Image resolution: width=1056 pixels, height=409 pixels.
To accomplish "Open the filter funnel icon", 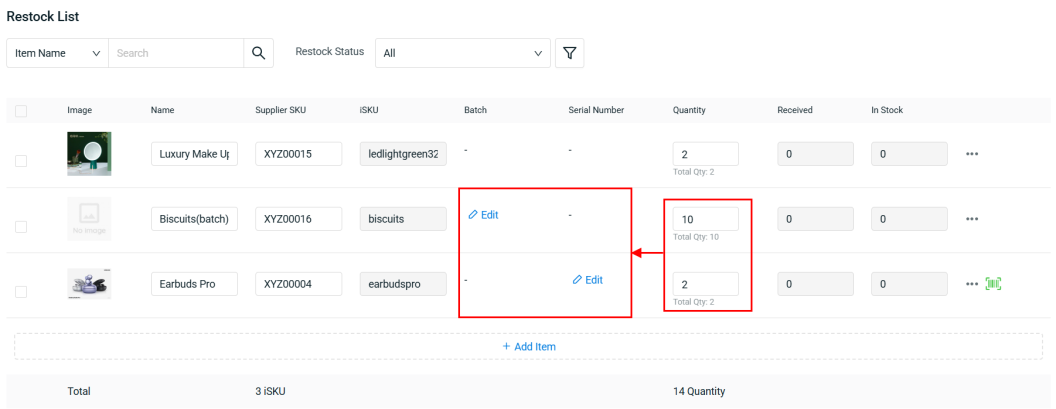I will coord(569,53).
